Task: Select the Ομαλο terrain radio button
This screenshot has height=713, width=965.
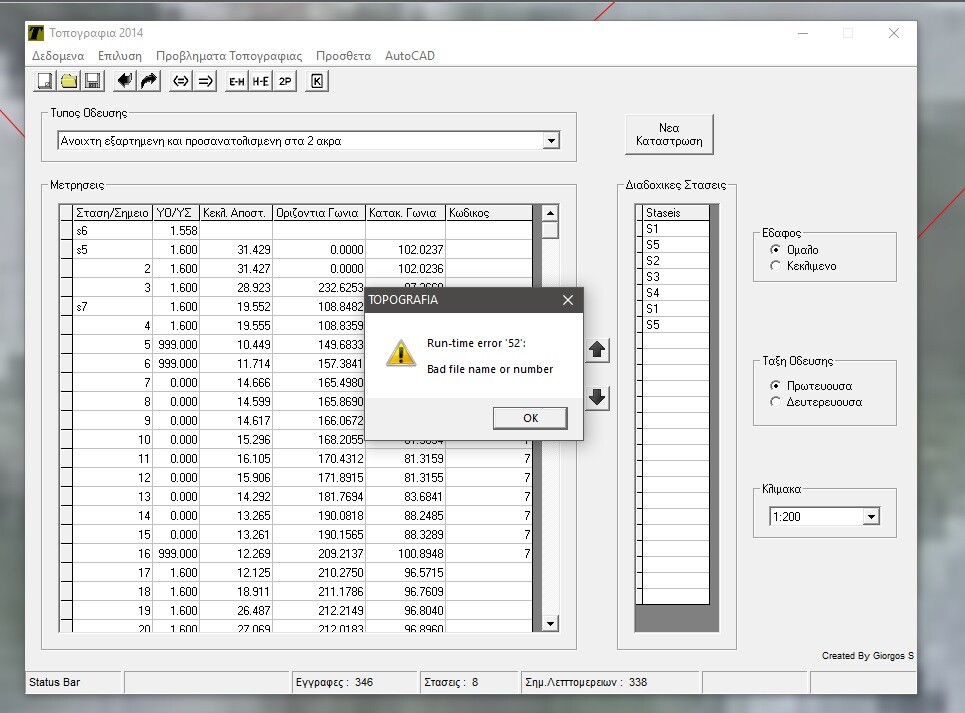Action: [775, 250]
